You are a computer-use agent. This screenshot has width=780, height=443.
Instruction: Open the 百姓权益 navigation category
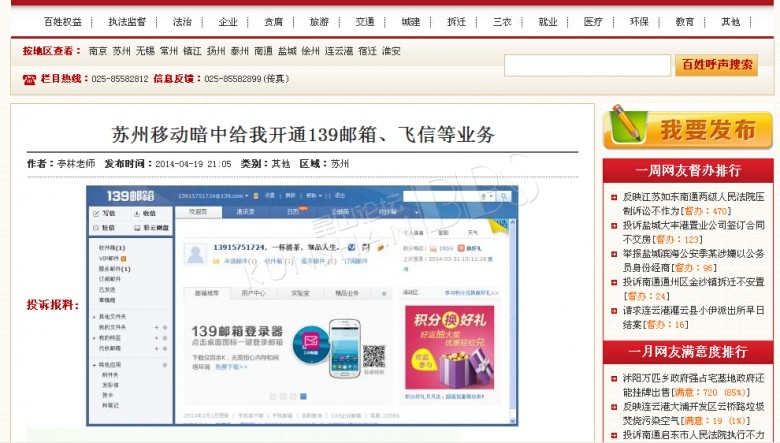(x=63, y=21)
